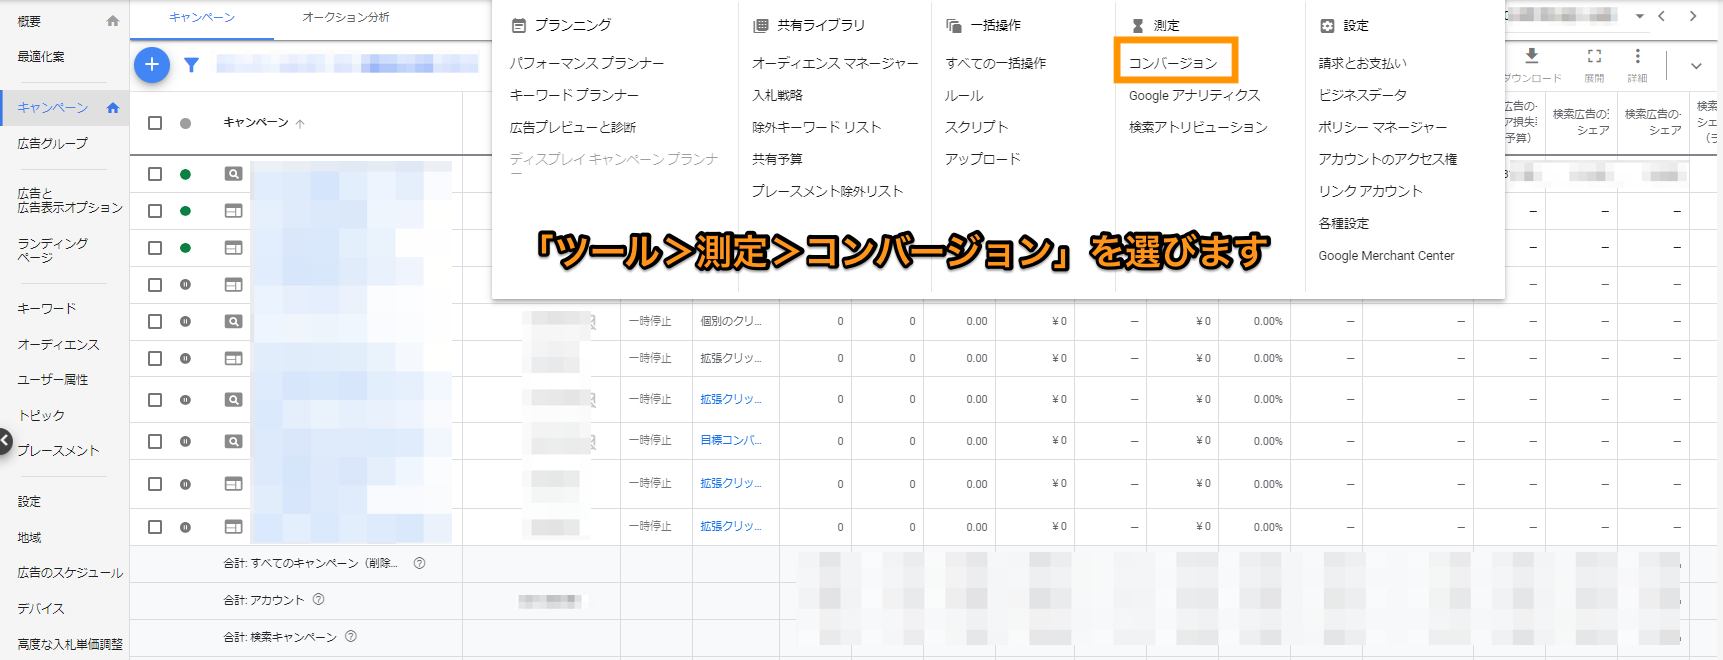Screen dimensions: 1723x660
Task: Open 高度な入札単価調整 in sidebar
Action: tap(70, 644)
